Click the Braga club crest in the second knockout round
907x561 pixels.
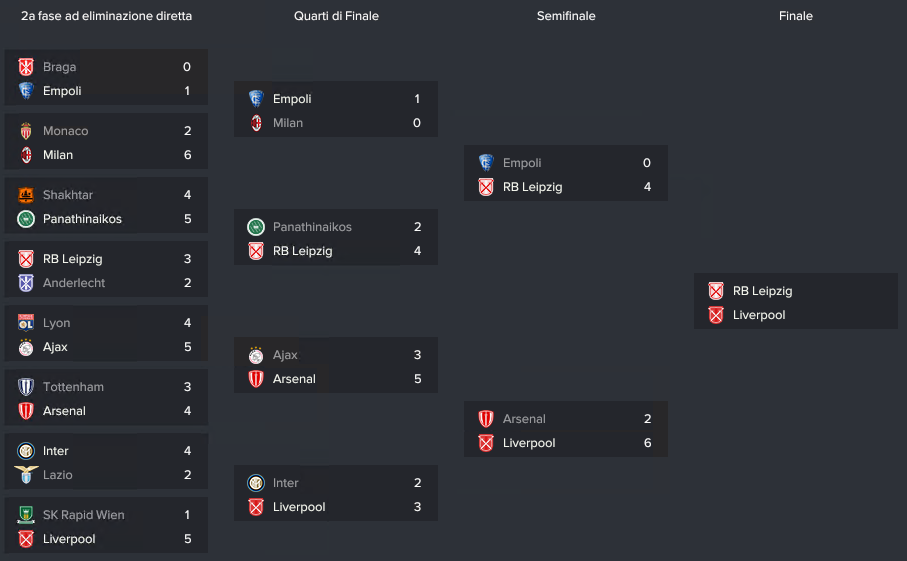[26, 67]
